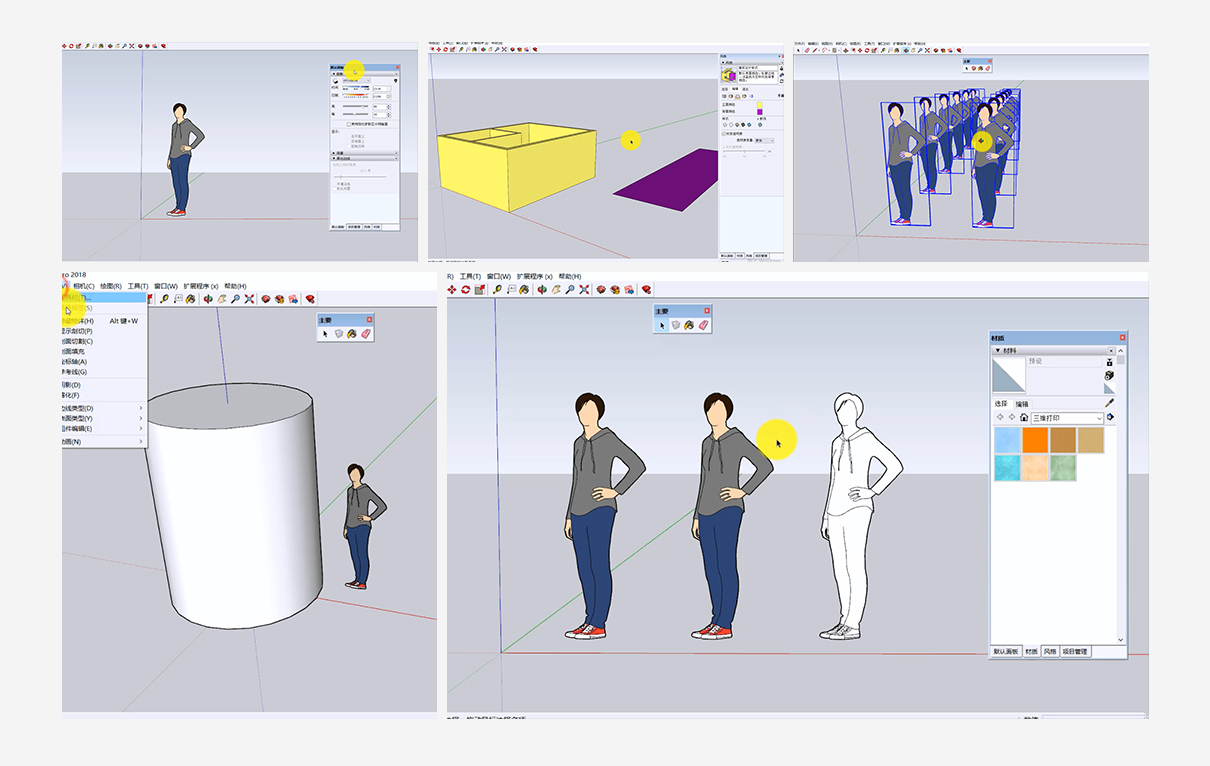Activate Orbit in the three-figures window toolbar

(x=542, y=290)
